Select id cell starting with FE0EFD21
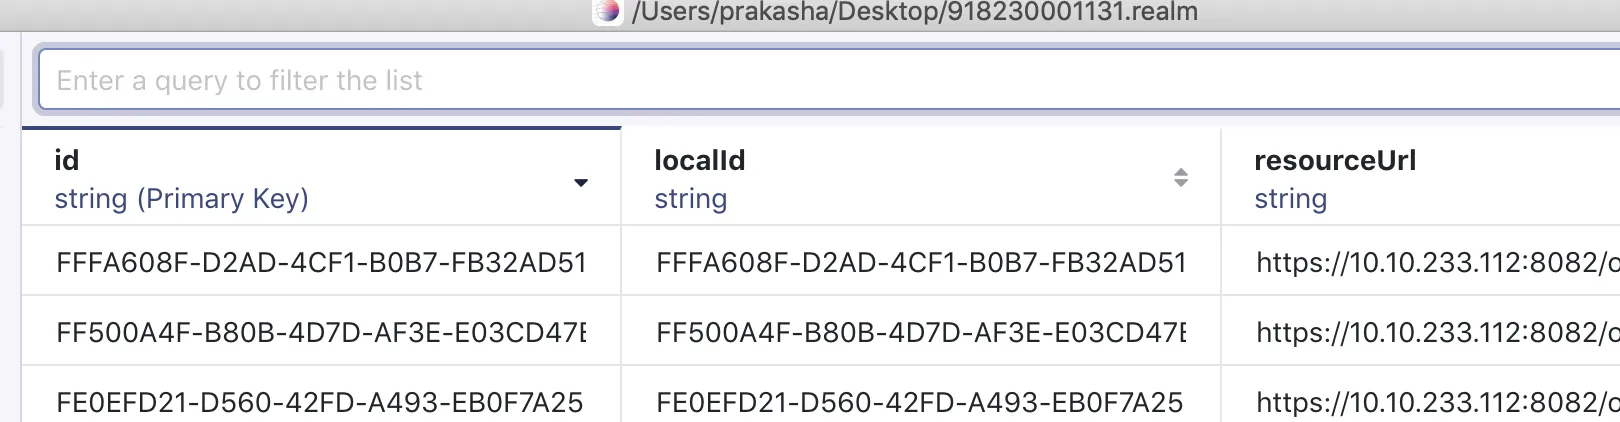 click(x=320, y=402)
